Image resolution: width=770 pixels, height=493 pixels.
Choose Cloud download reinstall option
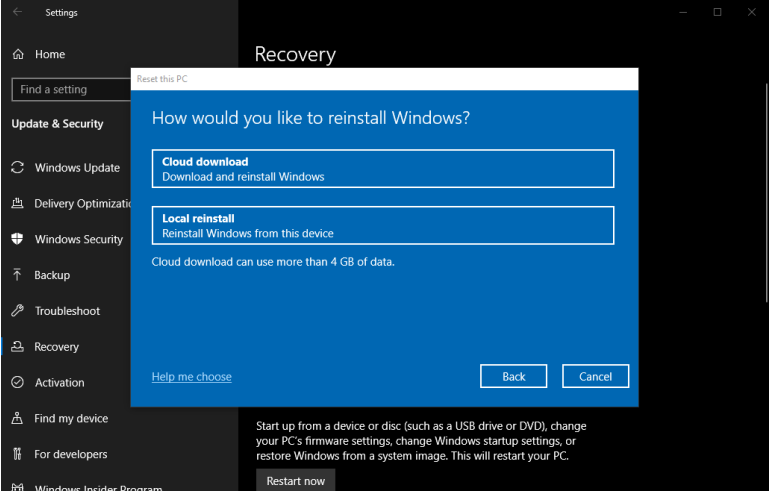tap(383, 169)
